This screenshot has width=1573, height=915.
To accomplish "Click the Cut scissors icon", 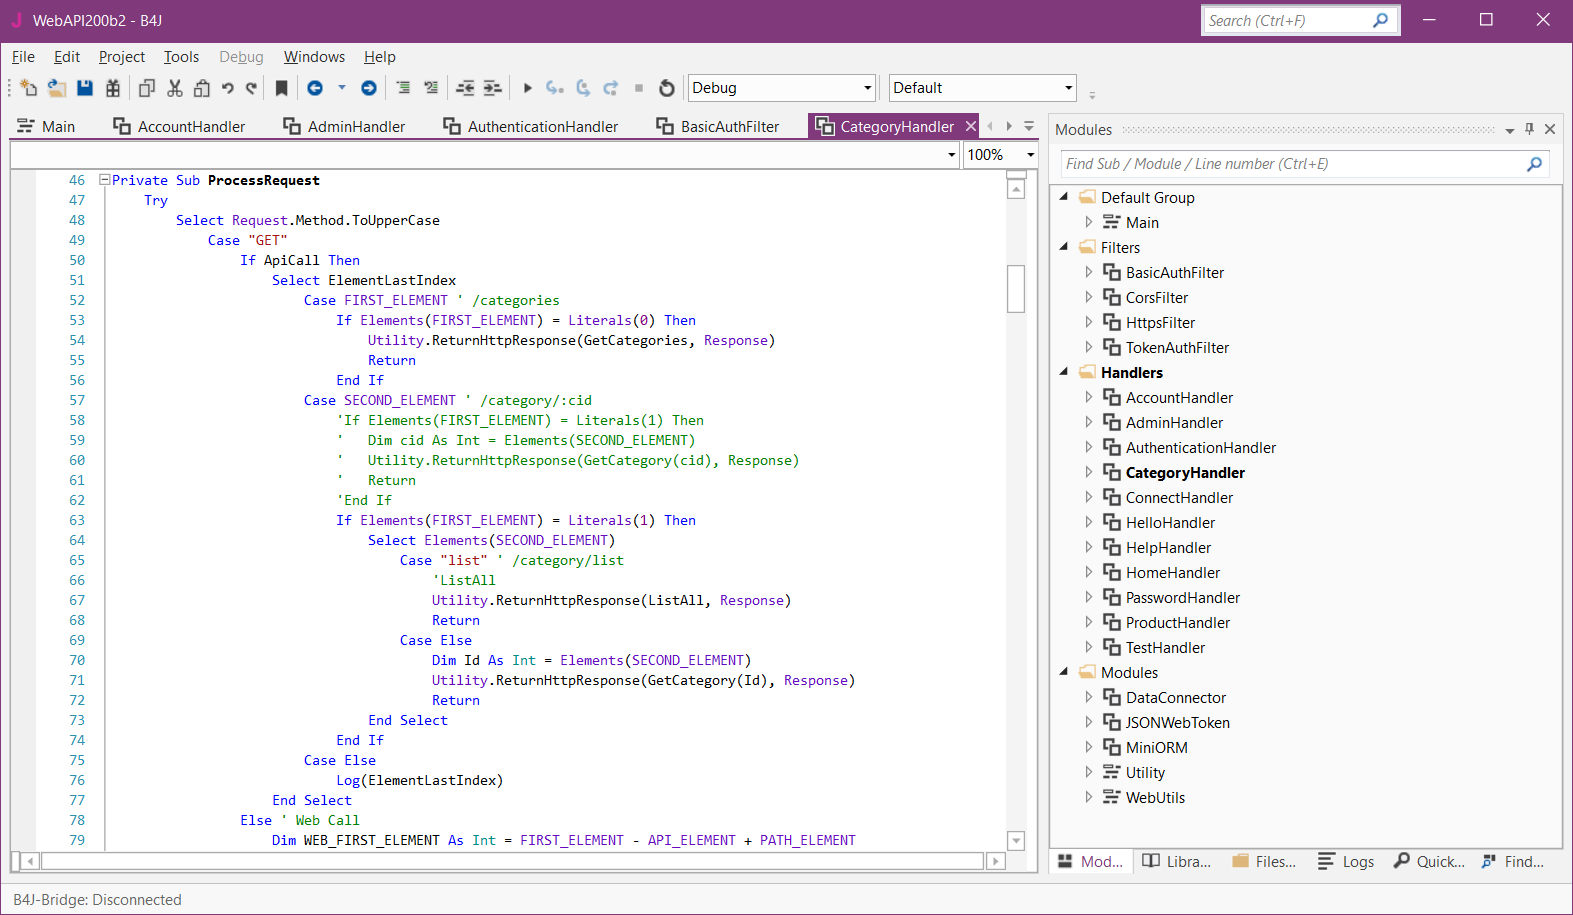I will click(x=175, y=88).
